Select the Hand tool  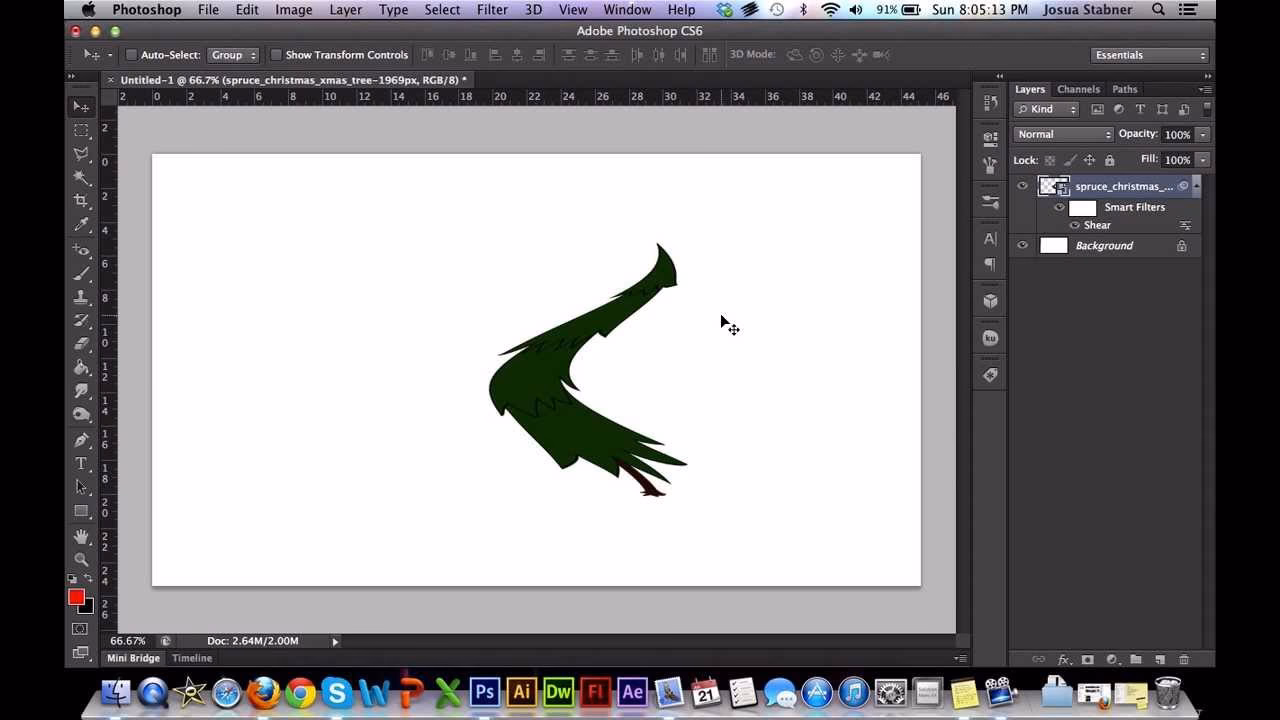click(81, 535)
